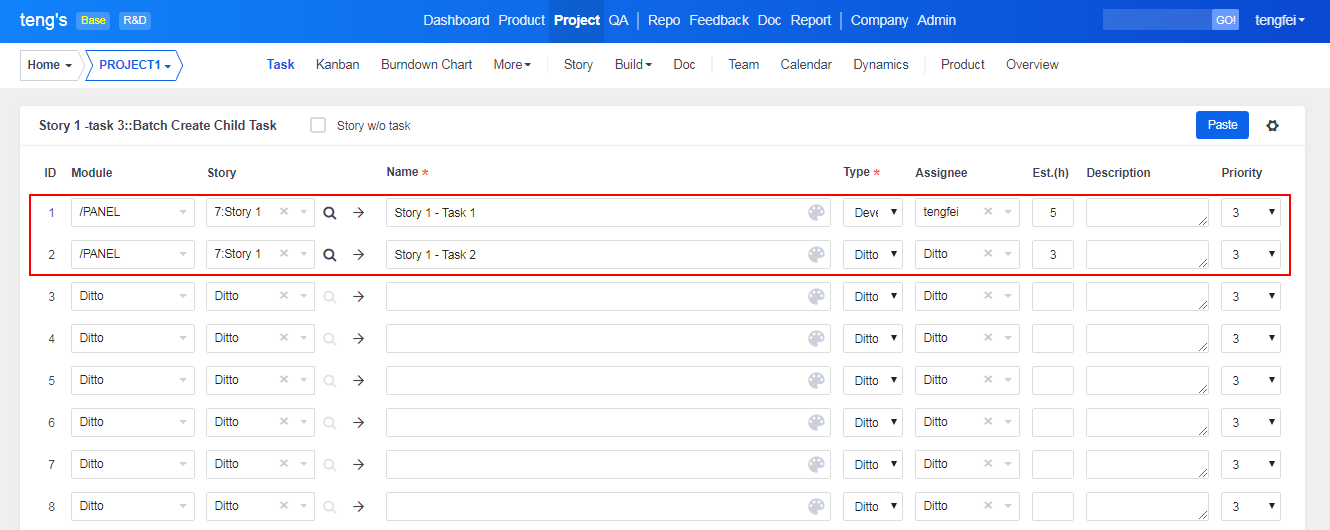
Task: Click the settings gear icon beside Paste
Action: tap(1272, 126)
